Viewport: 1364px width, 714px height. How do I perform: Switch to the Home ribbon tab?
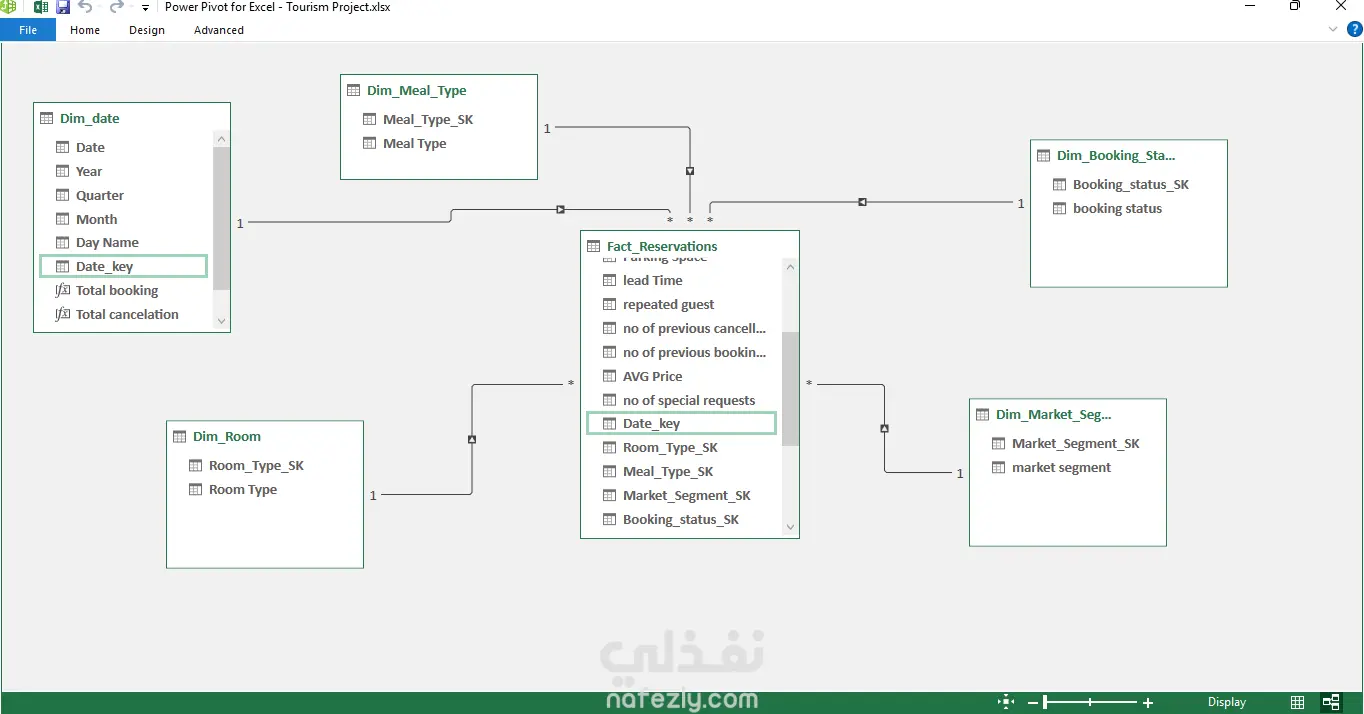[85, 30]
